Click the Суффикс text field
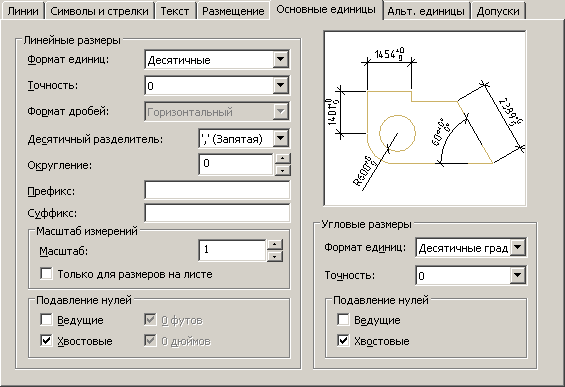565x387 pixels. point(217,213)
